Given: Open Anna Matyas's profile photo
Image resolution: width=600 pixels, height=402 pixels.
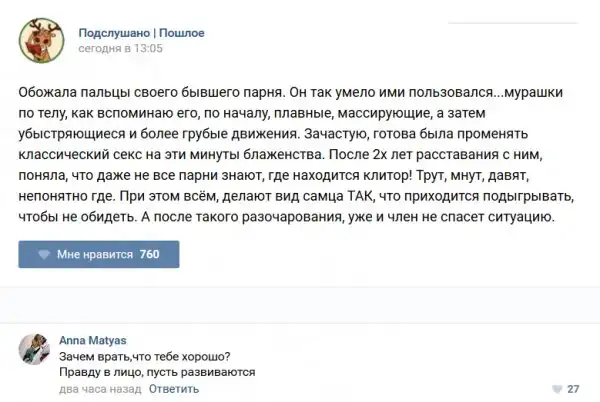Looking at the screenshot, I should [x=33, y=348].
